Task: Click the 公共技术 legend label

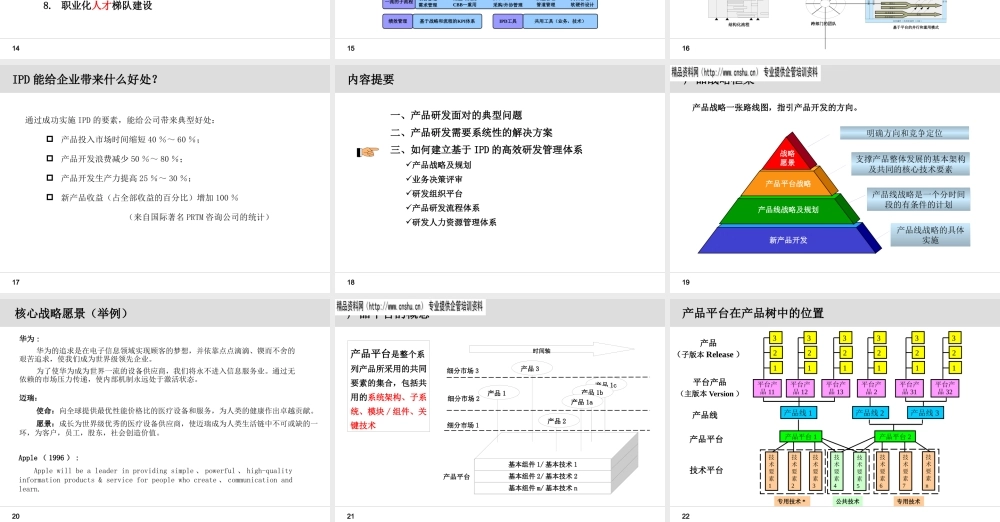Action: [x=848, y=502]
